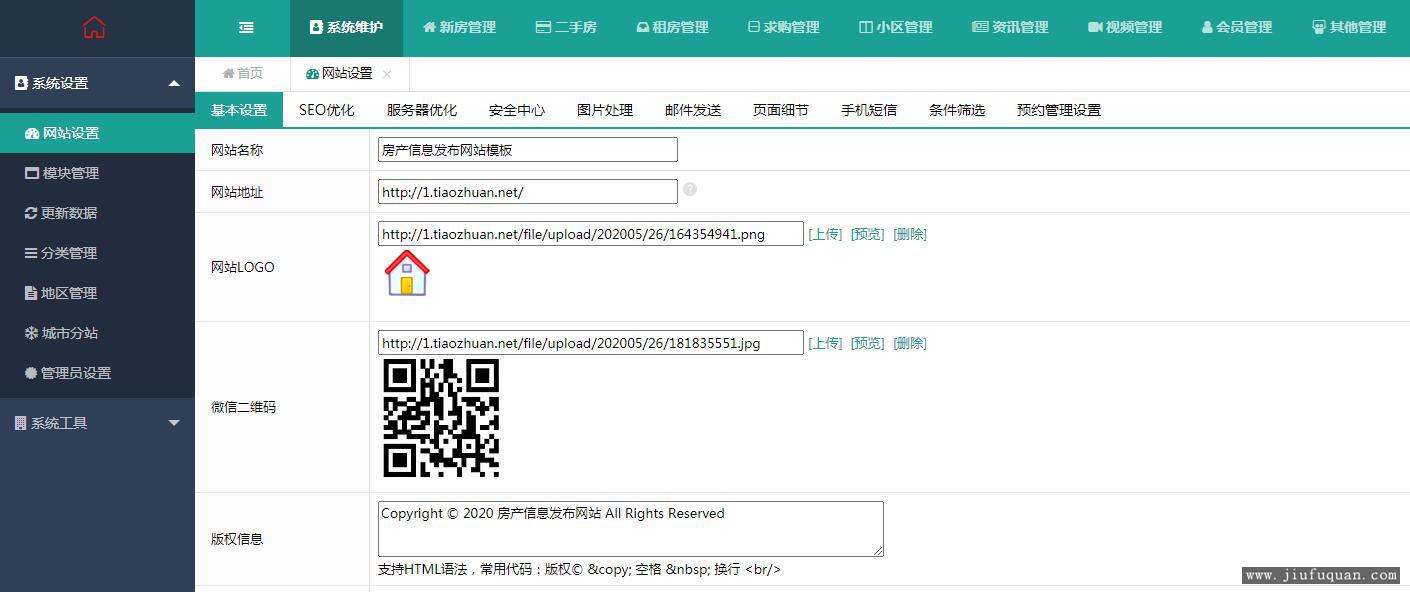Click the 版权信息 text area
Image resolution: width=1410 pixels, height=592 pixels.
(631, 529)
